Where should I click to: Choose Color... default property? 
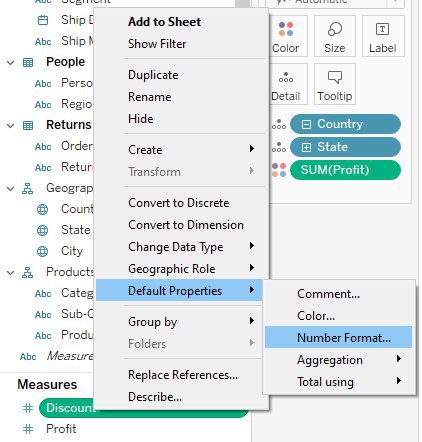(x=316, y=316)
